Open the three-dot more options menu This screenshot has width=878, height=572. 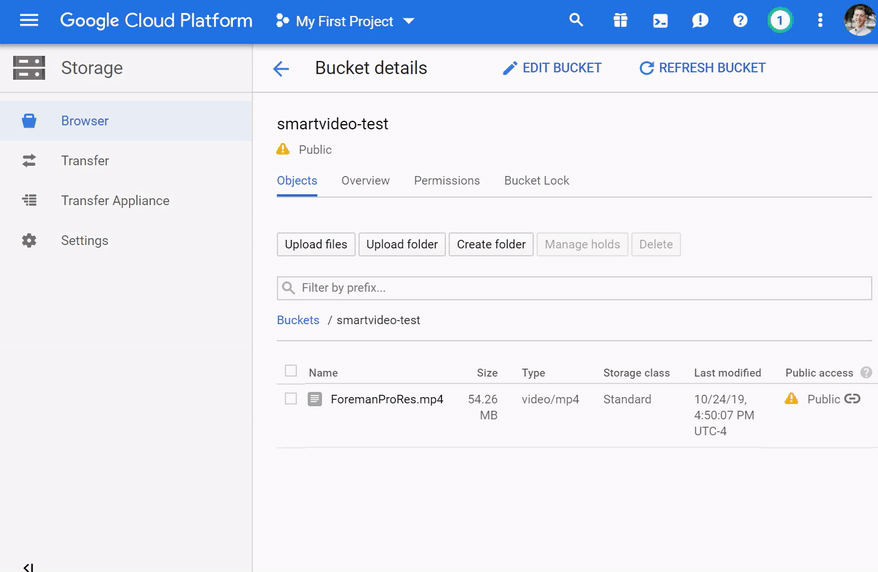[x=820, y=20]
